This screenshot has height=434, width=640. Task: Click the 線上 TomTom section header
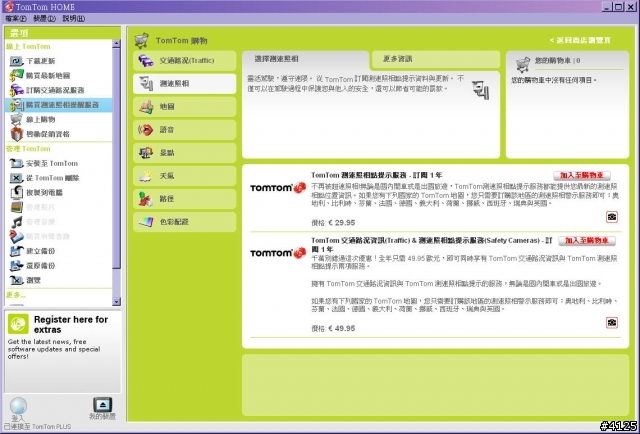click(x=28, y=47)
